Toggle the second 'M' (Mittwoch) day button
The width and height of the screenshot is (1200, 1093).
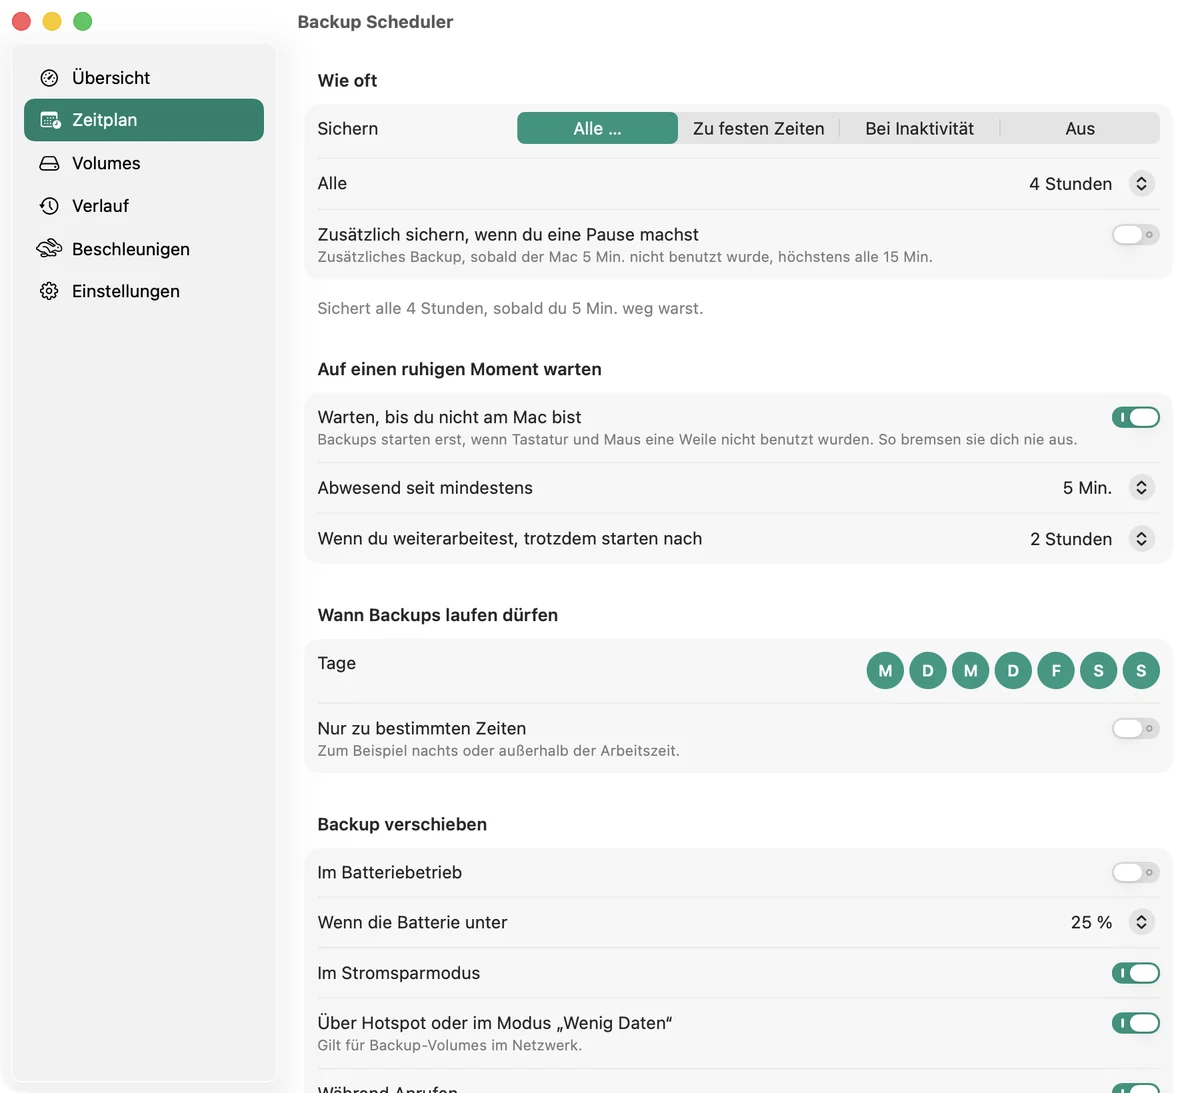coord(970,670)
